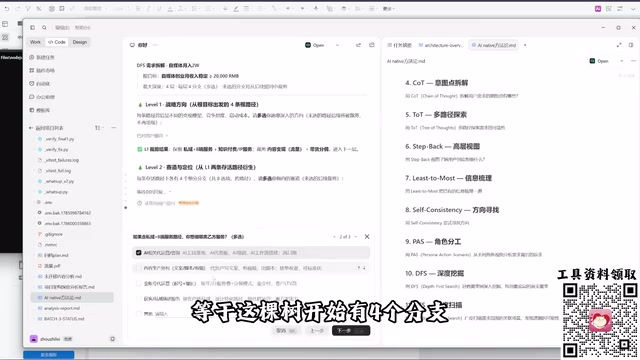Click the new task plus icon
The width and height of the screenshot is (640, 360).
click(31, 58)
